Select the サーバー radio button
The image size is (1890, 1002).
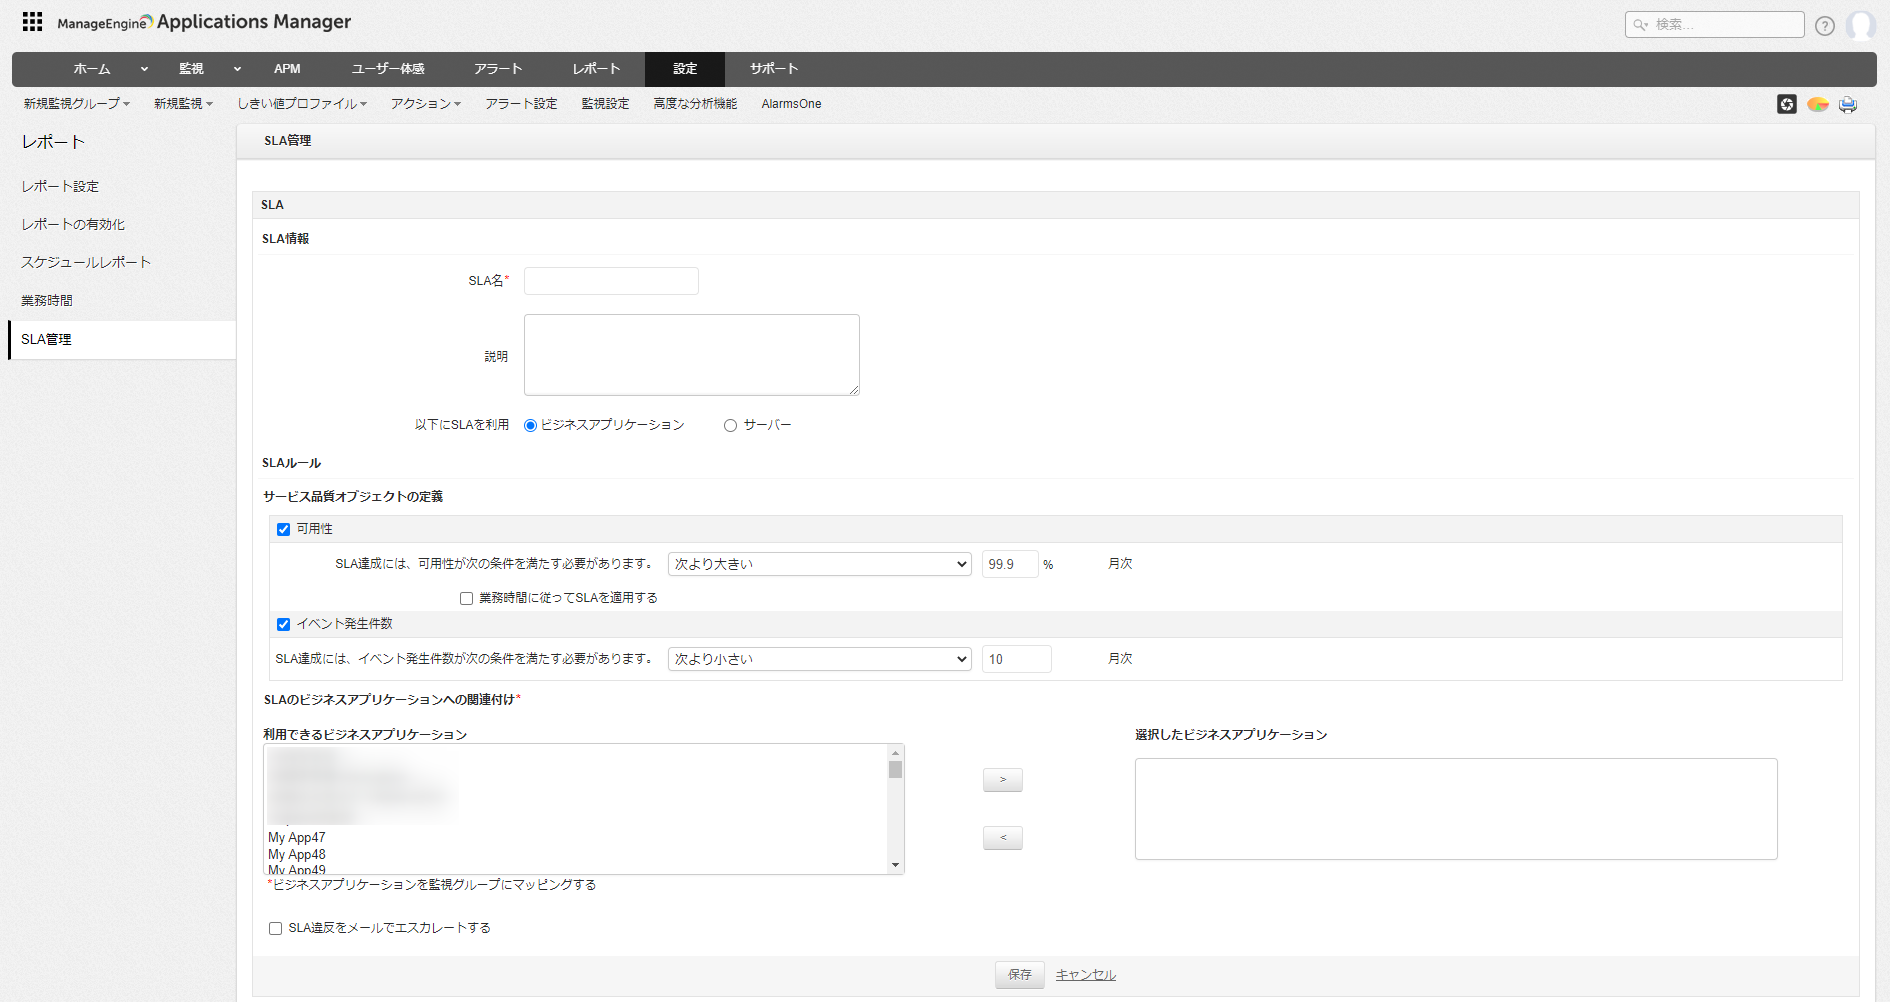tap(730, 425)
